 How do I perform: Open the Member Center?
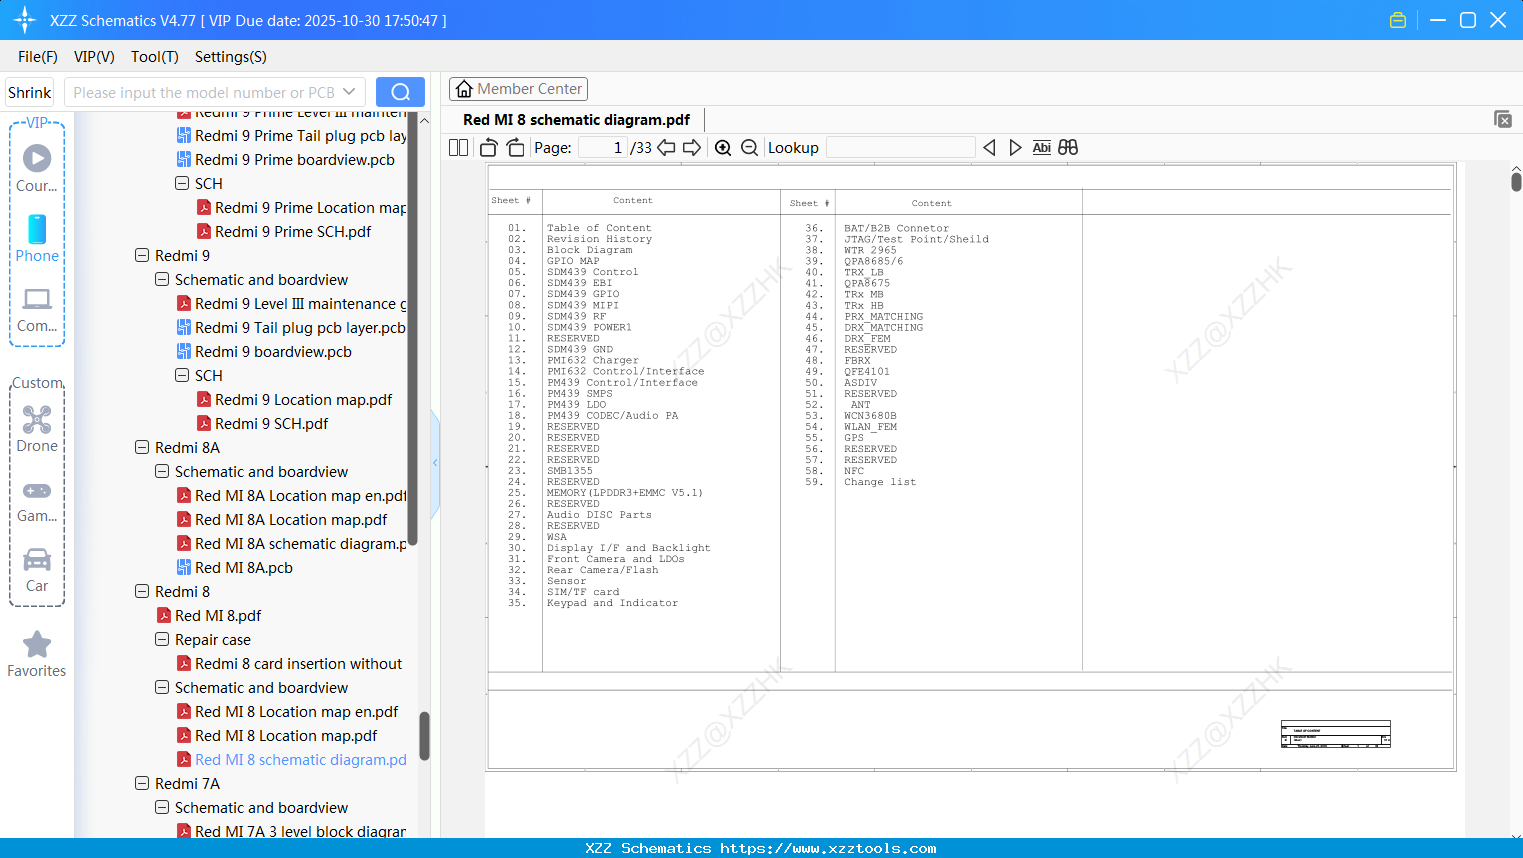518,89
